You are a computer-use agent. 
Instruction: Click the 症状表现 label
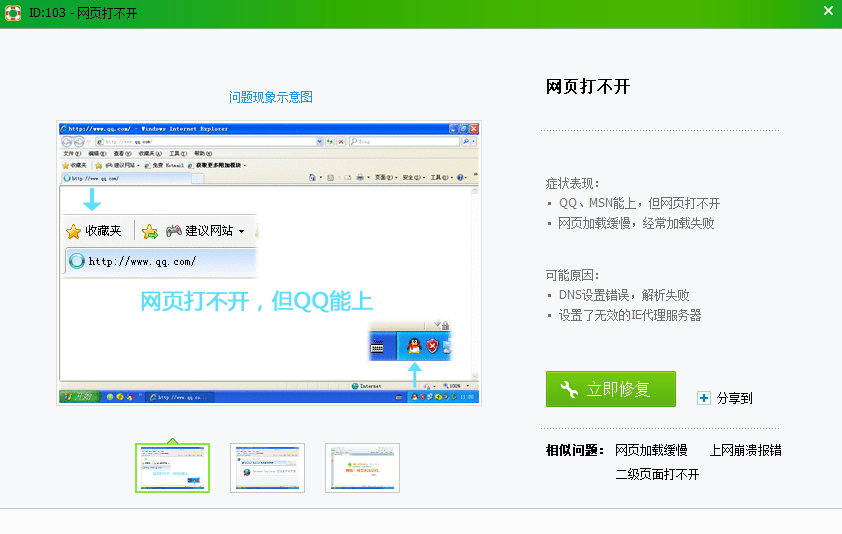click(572, 184)
